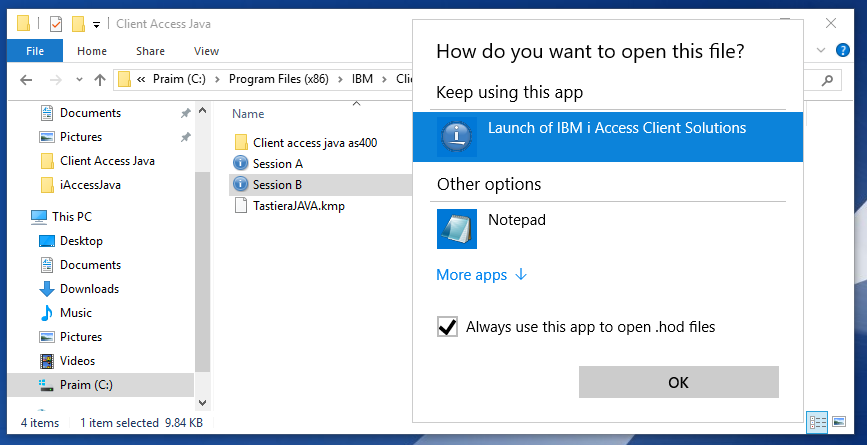Show hidden breadcrumb path chevrons

140,79
